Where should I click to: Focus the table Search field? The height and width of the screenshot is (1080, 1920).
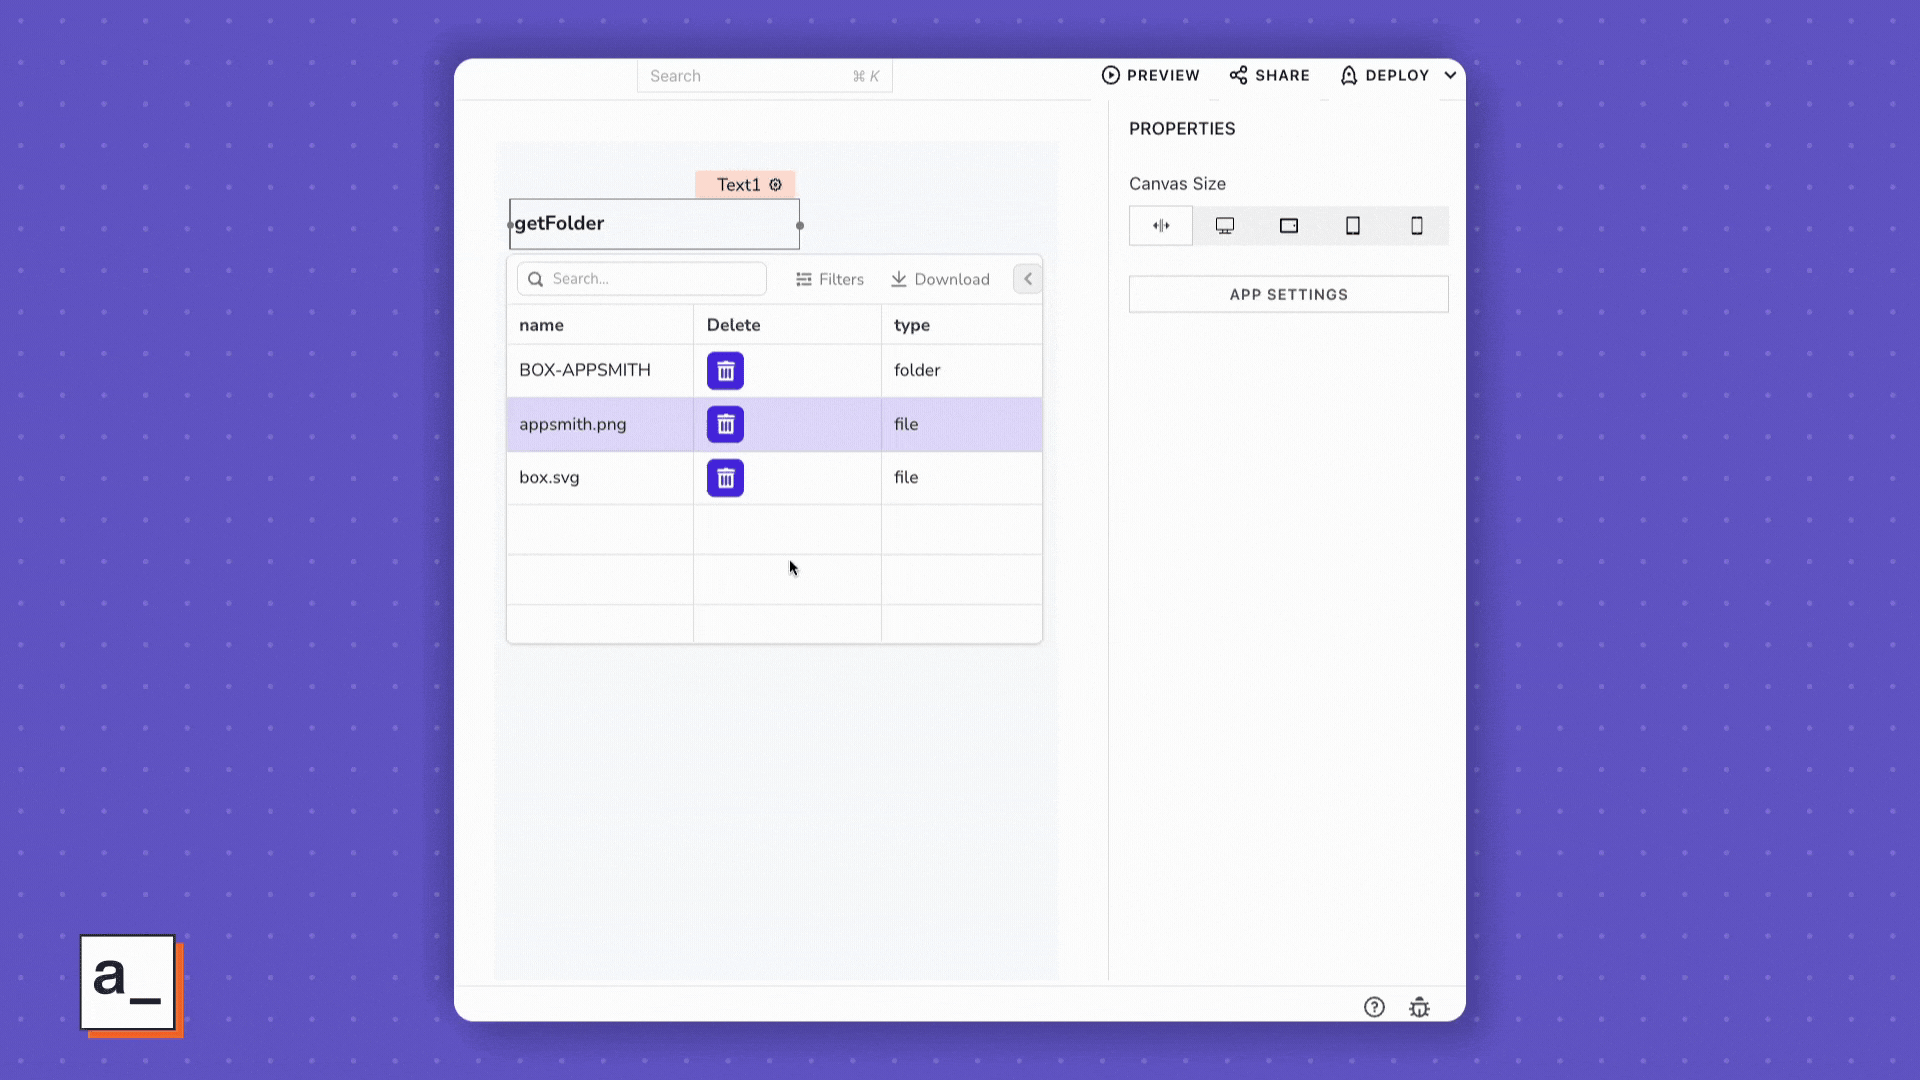642,279
